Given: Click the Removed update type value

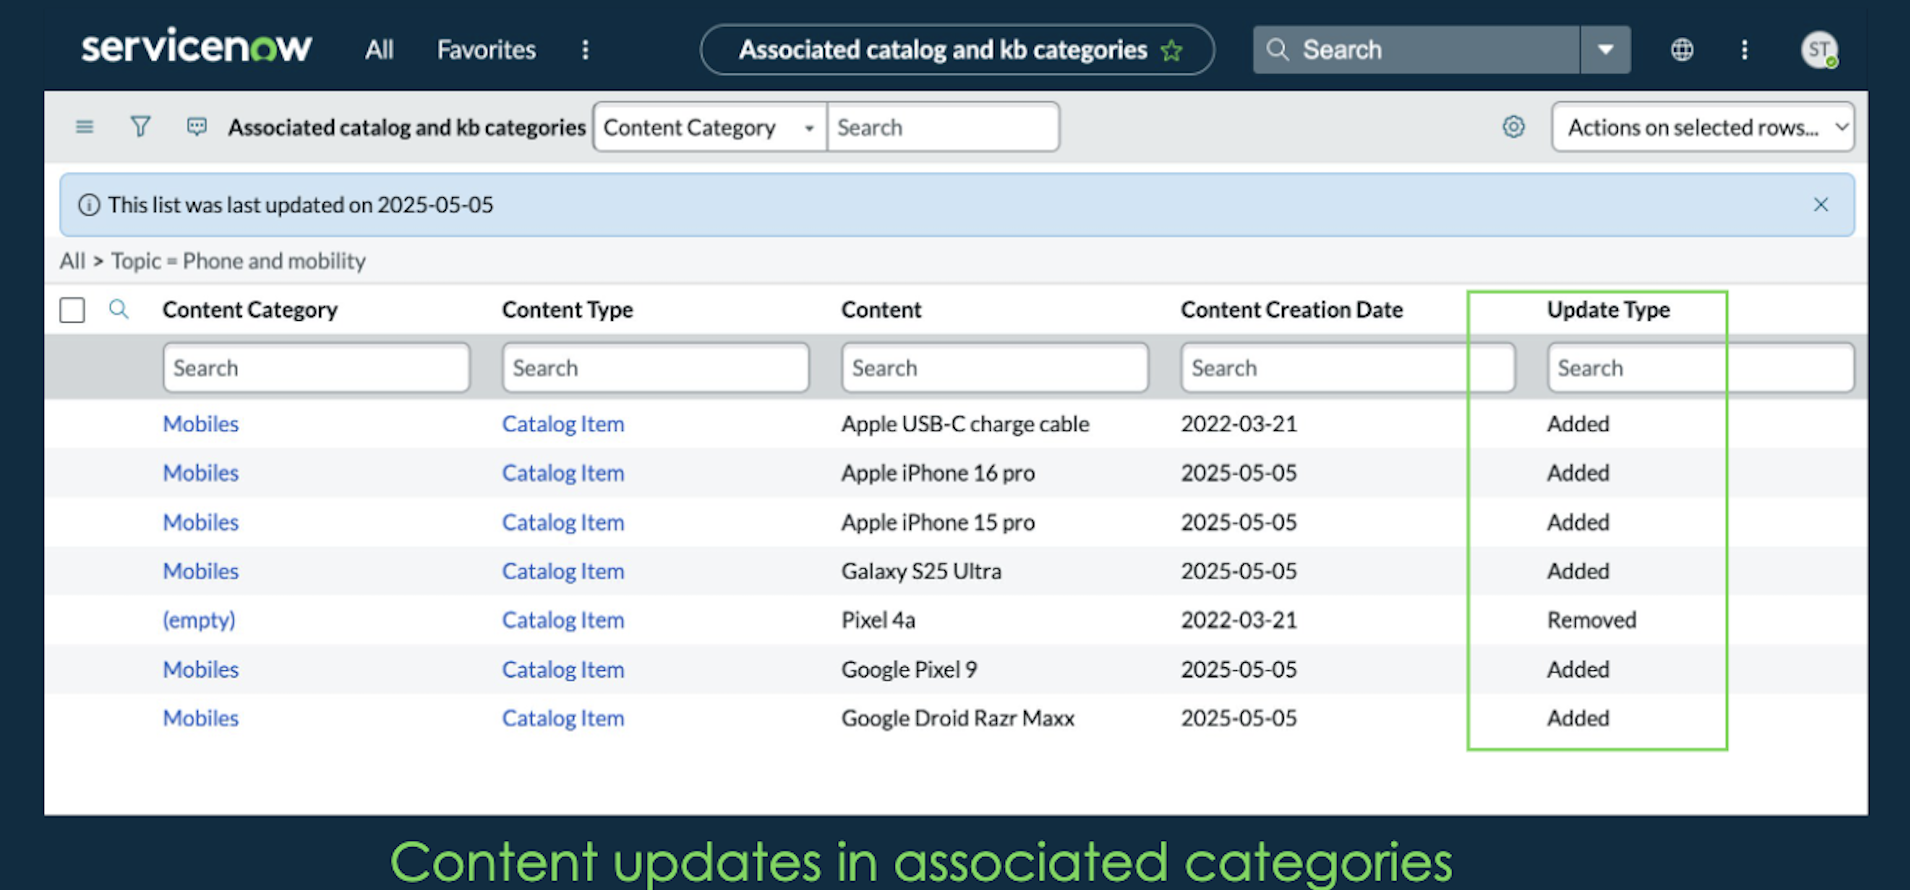Looking at the screenshot, I should click(x=1591, y=620).
